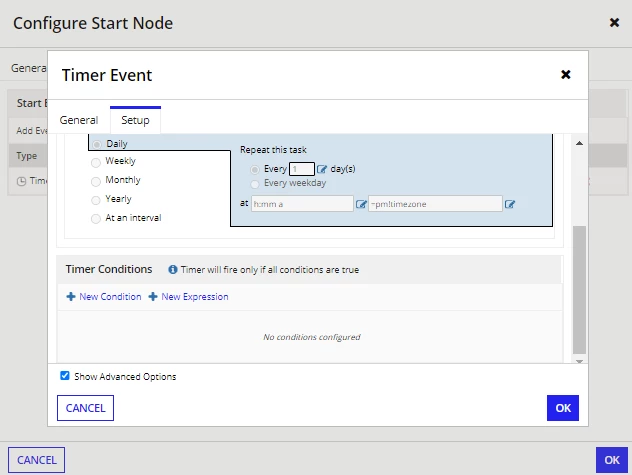Click the clock icon in background window

pyautogui.click(x=21, y=181)
